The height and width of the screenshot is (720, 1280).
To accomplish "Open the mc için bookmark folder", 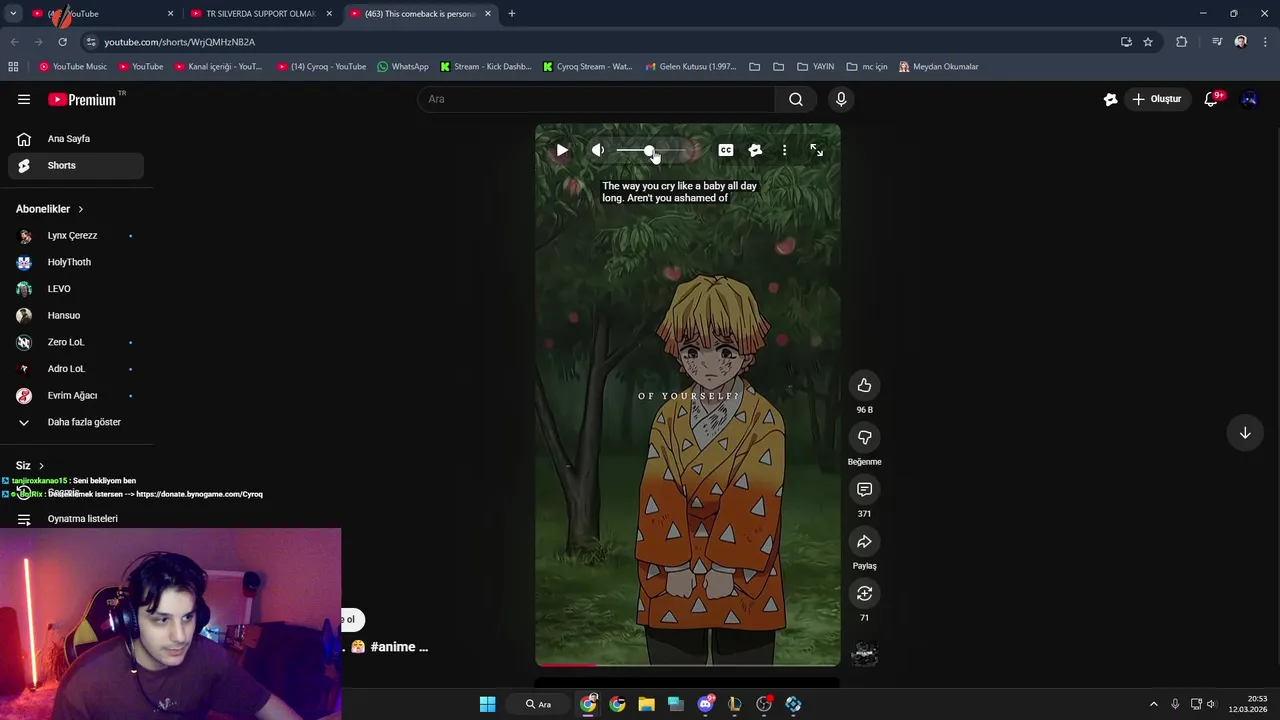I will click(867, 67).
